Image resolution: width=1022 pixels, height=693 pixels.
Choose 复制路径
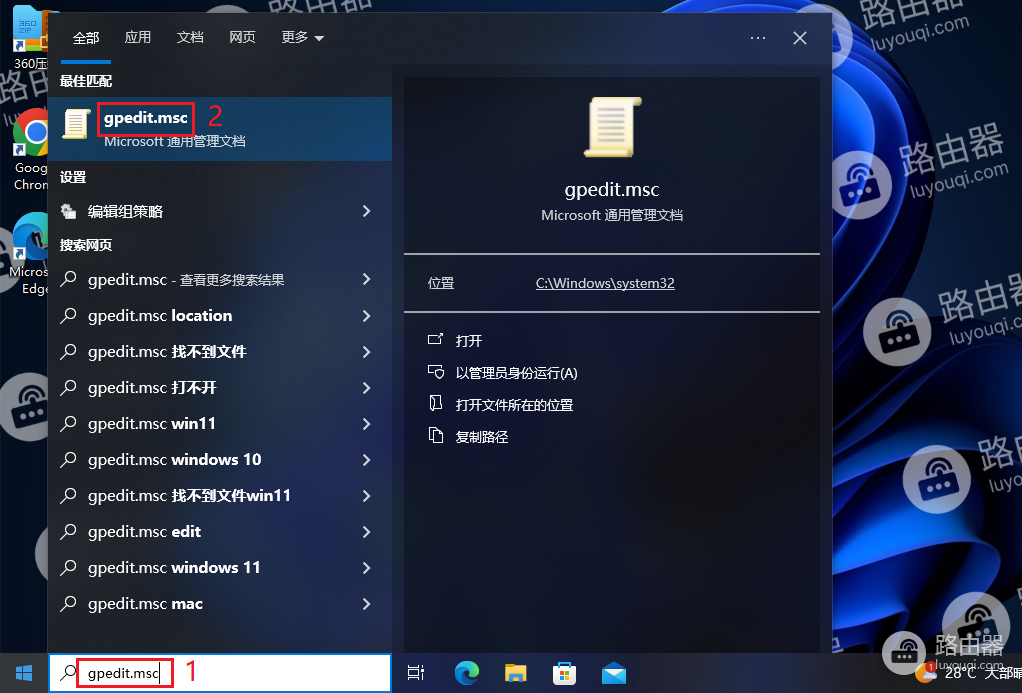(482, 437)
